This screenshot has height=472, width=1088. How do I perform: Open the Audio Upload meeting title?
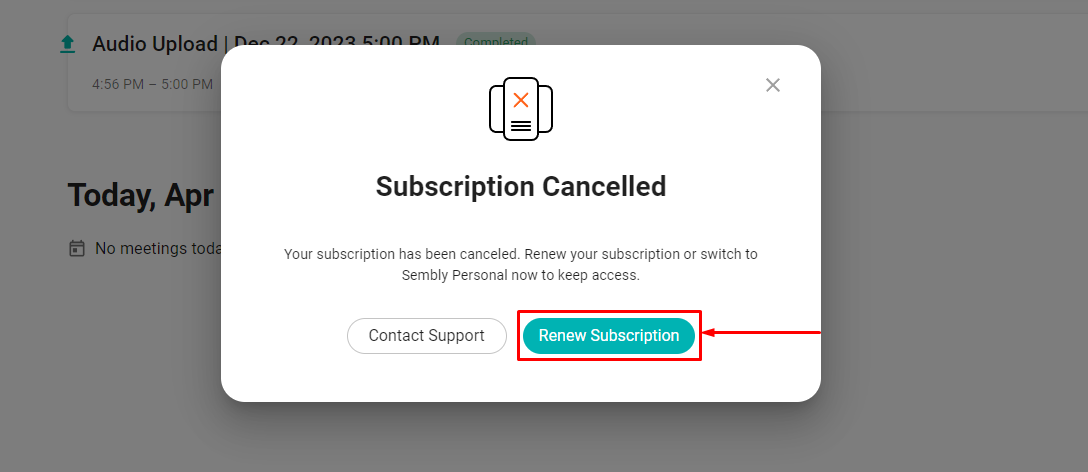[x=155, y=44]
